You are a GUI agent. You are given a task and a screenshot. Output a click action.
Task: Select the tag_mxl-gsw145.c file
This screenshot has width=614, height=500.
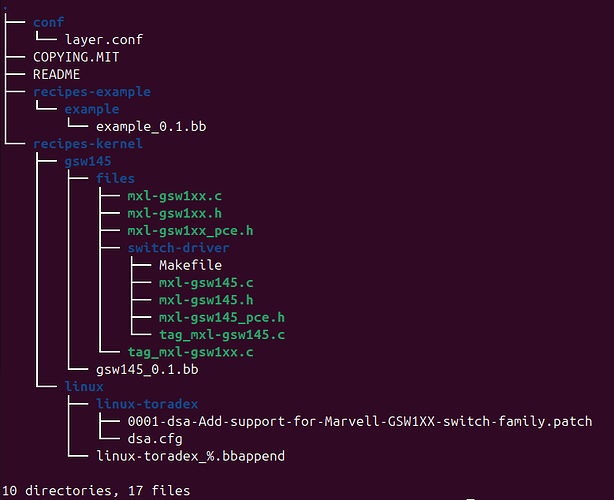point(220,335)
